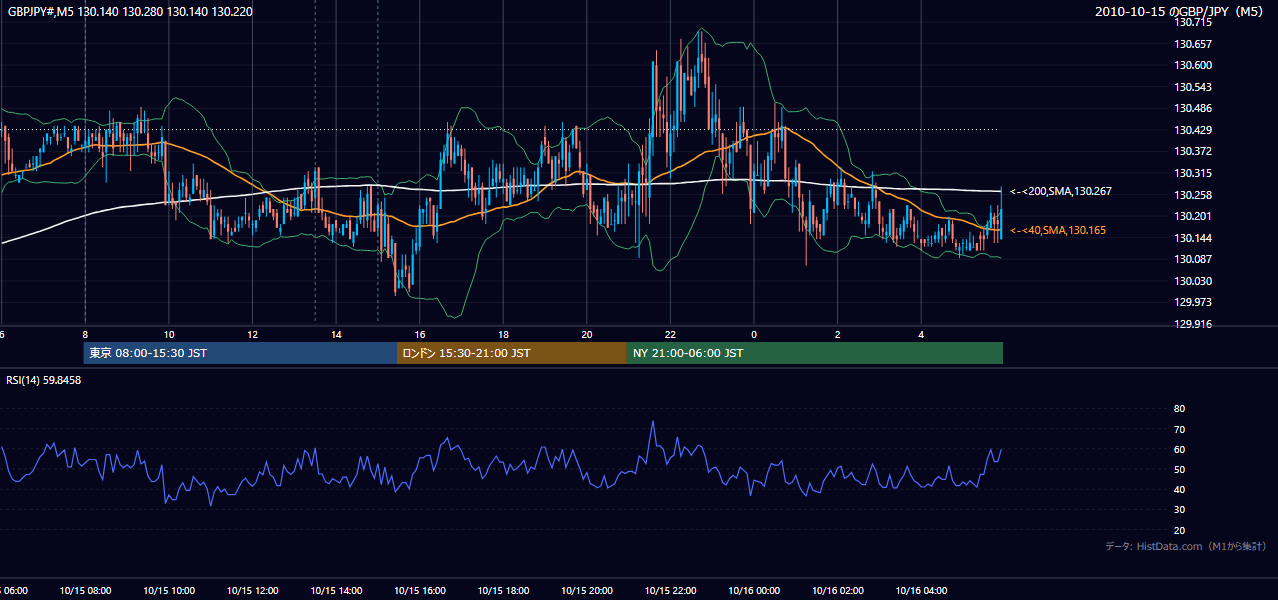
Task: Click the 10/15 10:00 time axis label
Action: tap(169, 591)
